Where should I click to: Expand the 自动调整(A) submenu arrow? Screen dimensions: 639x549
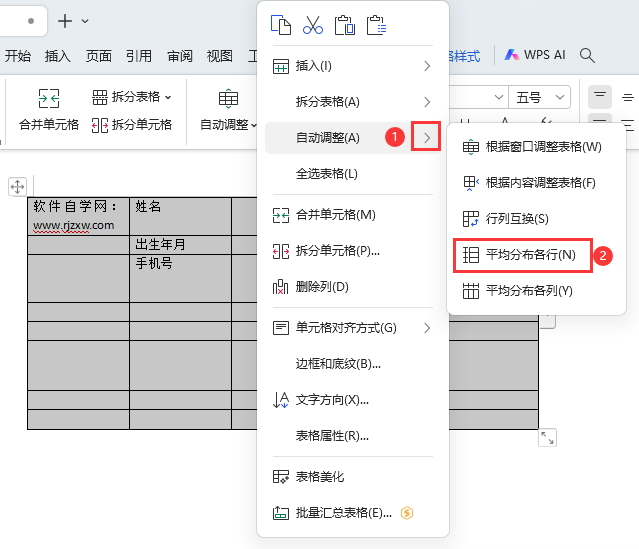pyautogui.click(x=426, y=137)
